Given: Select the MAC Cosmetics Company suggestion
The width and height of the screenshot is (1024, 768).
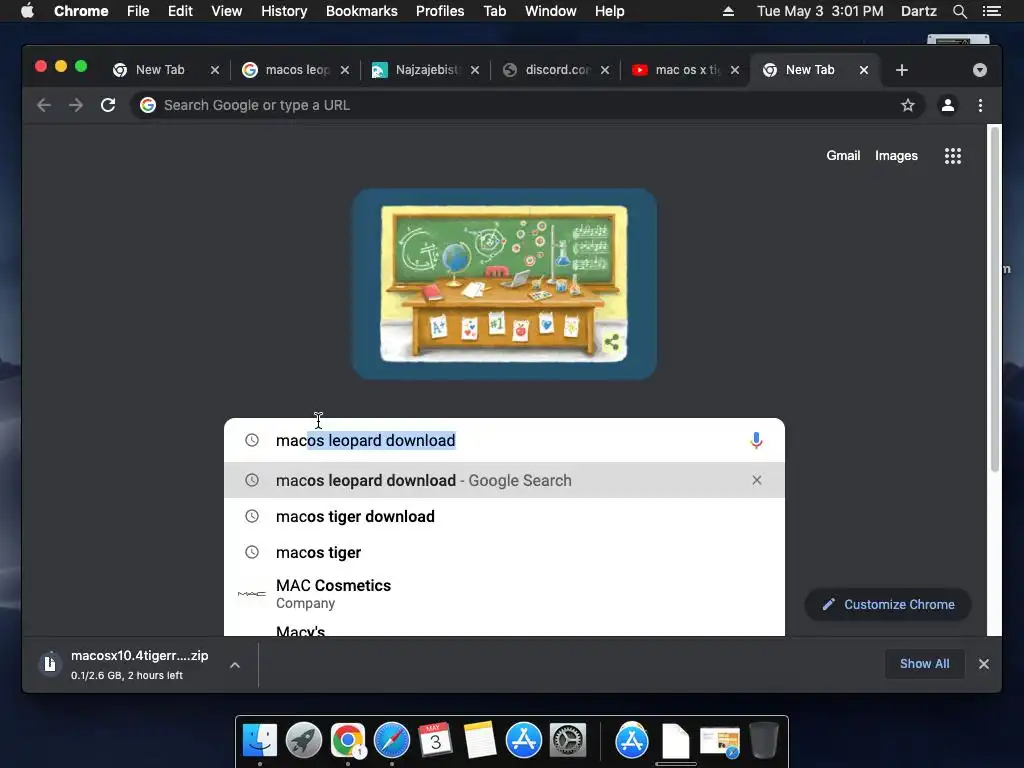Looking at the screenshot, I should [x=504, y=594].
